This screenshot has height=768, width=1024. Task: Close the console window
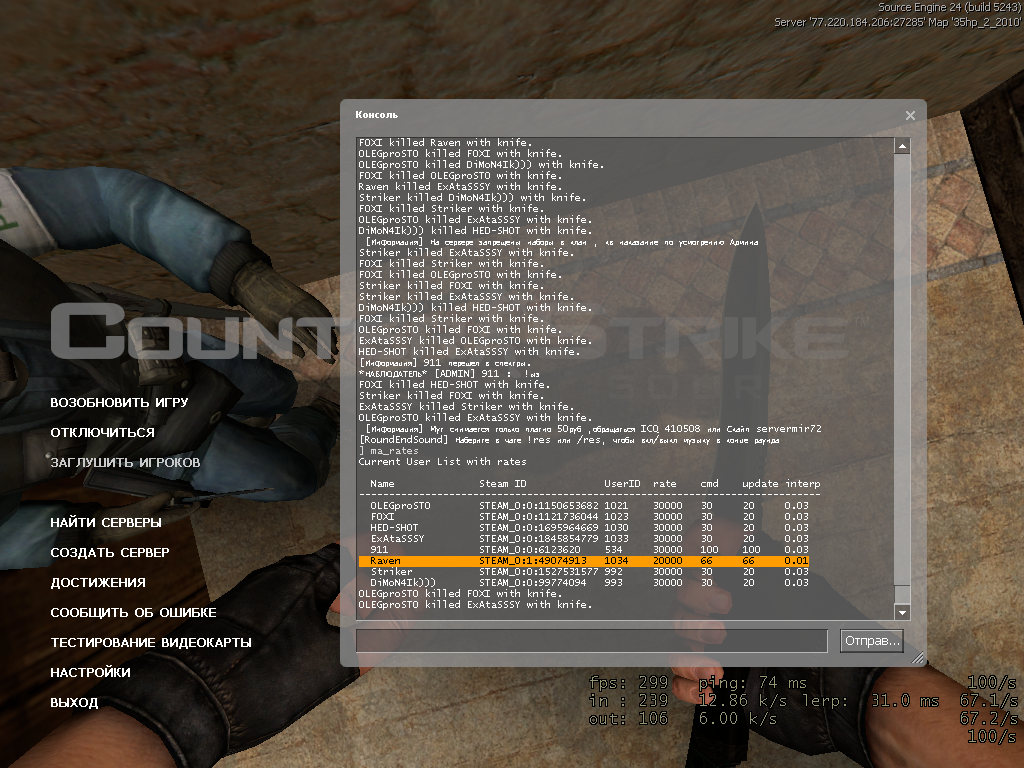tap(910, 116)
